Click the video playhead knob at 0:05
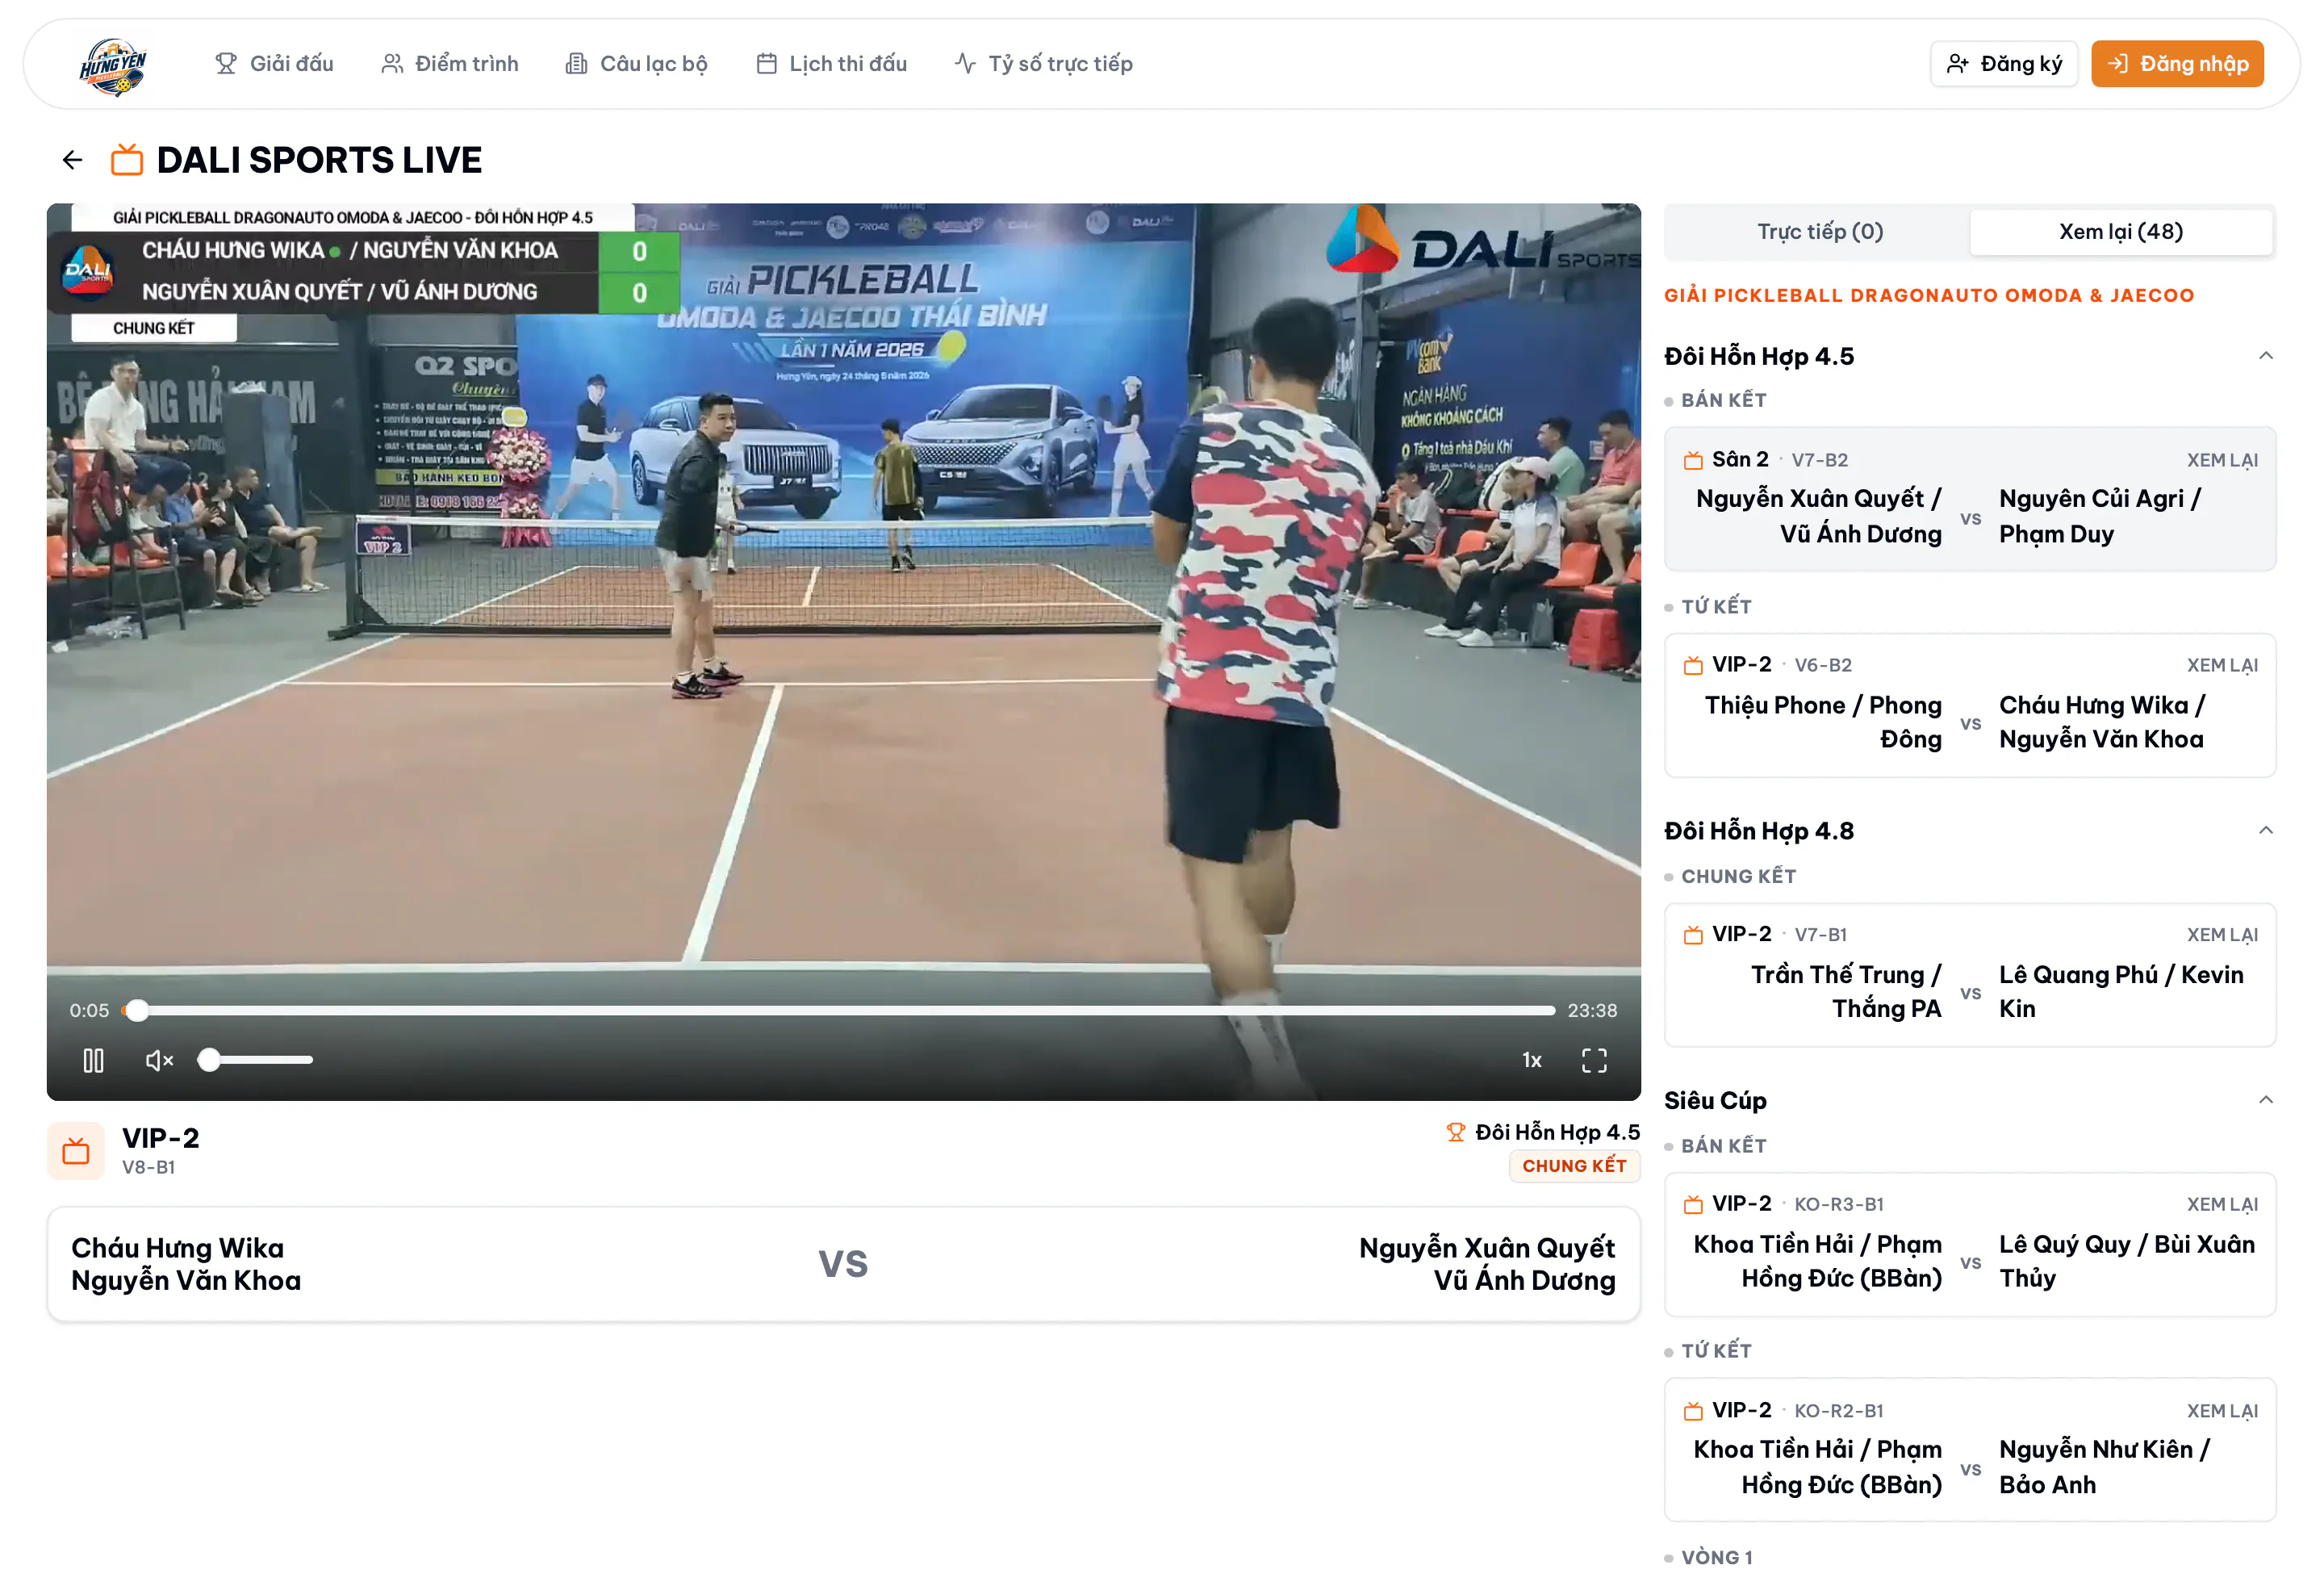Image resolution: width=2324 pixels, height=1582 pixels. pos(137,1011)
